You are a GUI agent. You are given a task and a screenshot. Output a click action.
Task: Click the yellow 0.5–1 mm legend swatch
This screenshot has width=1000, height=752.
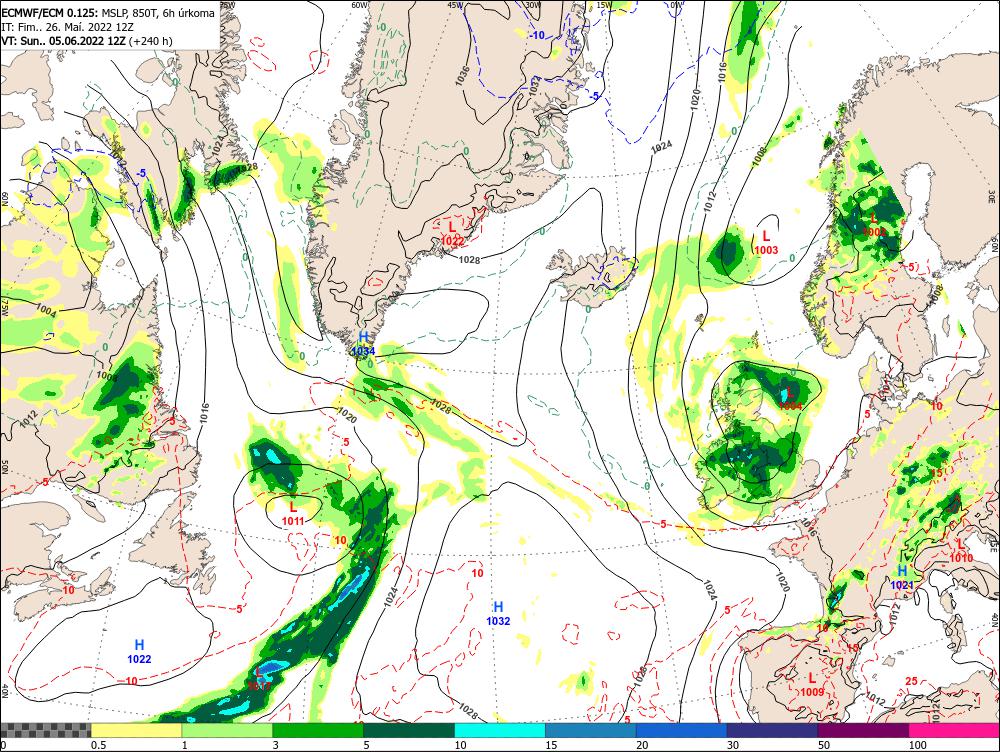(136, 730)
